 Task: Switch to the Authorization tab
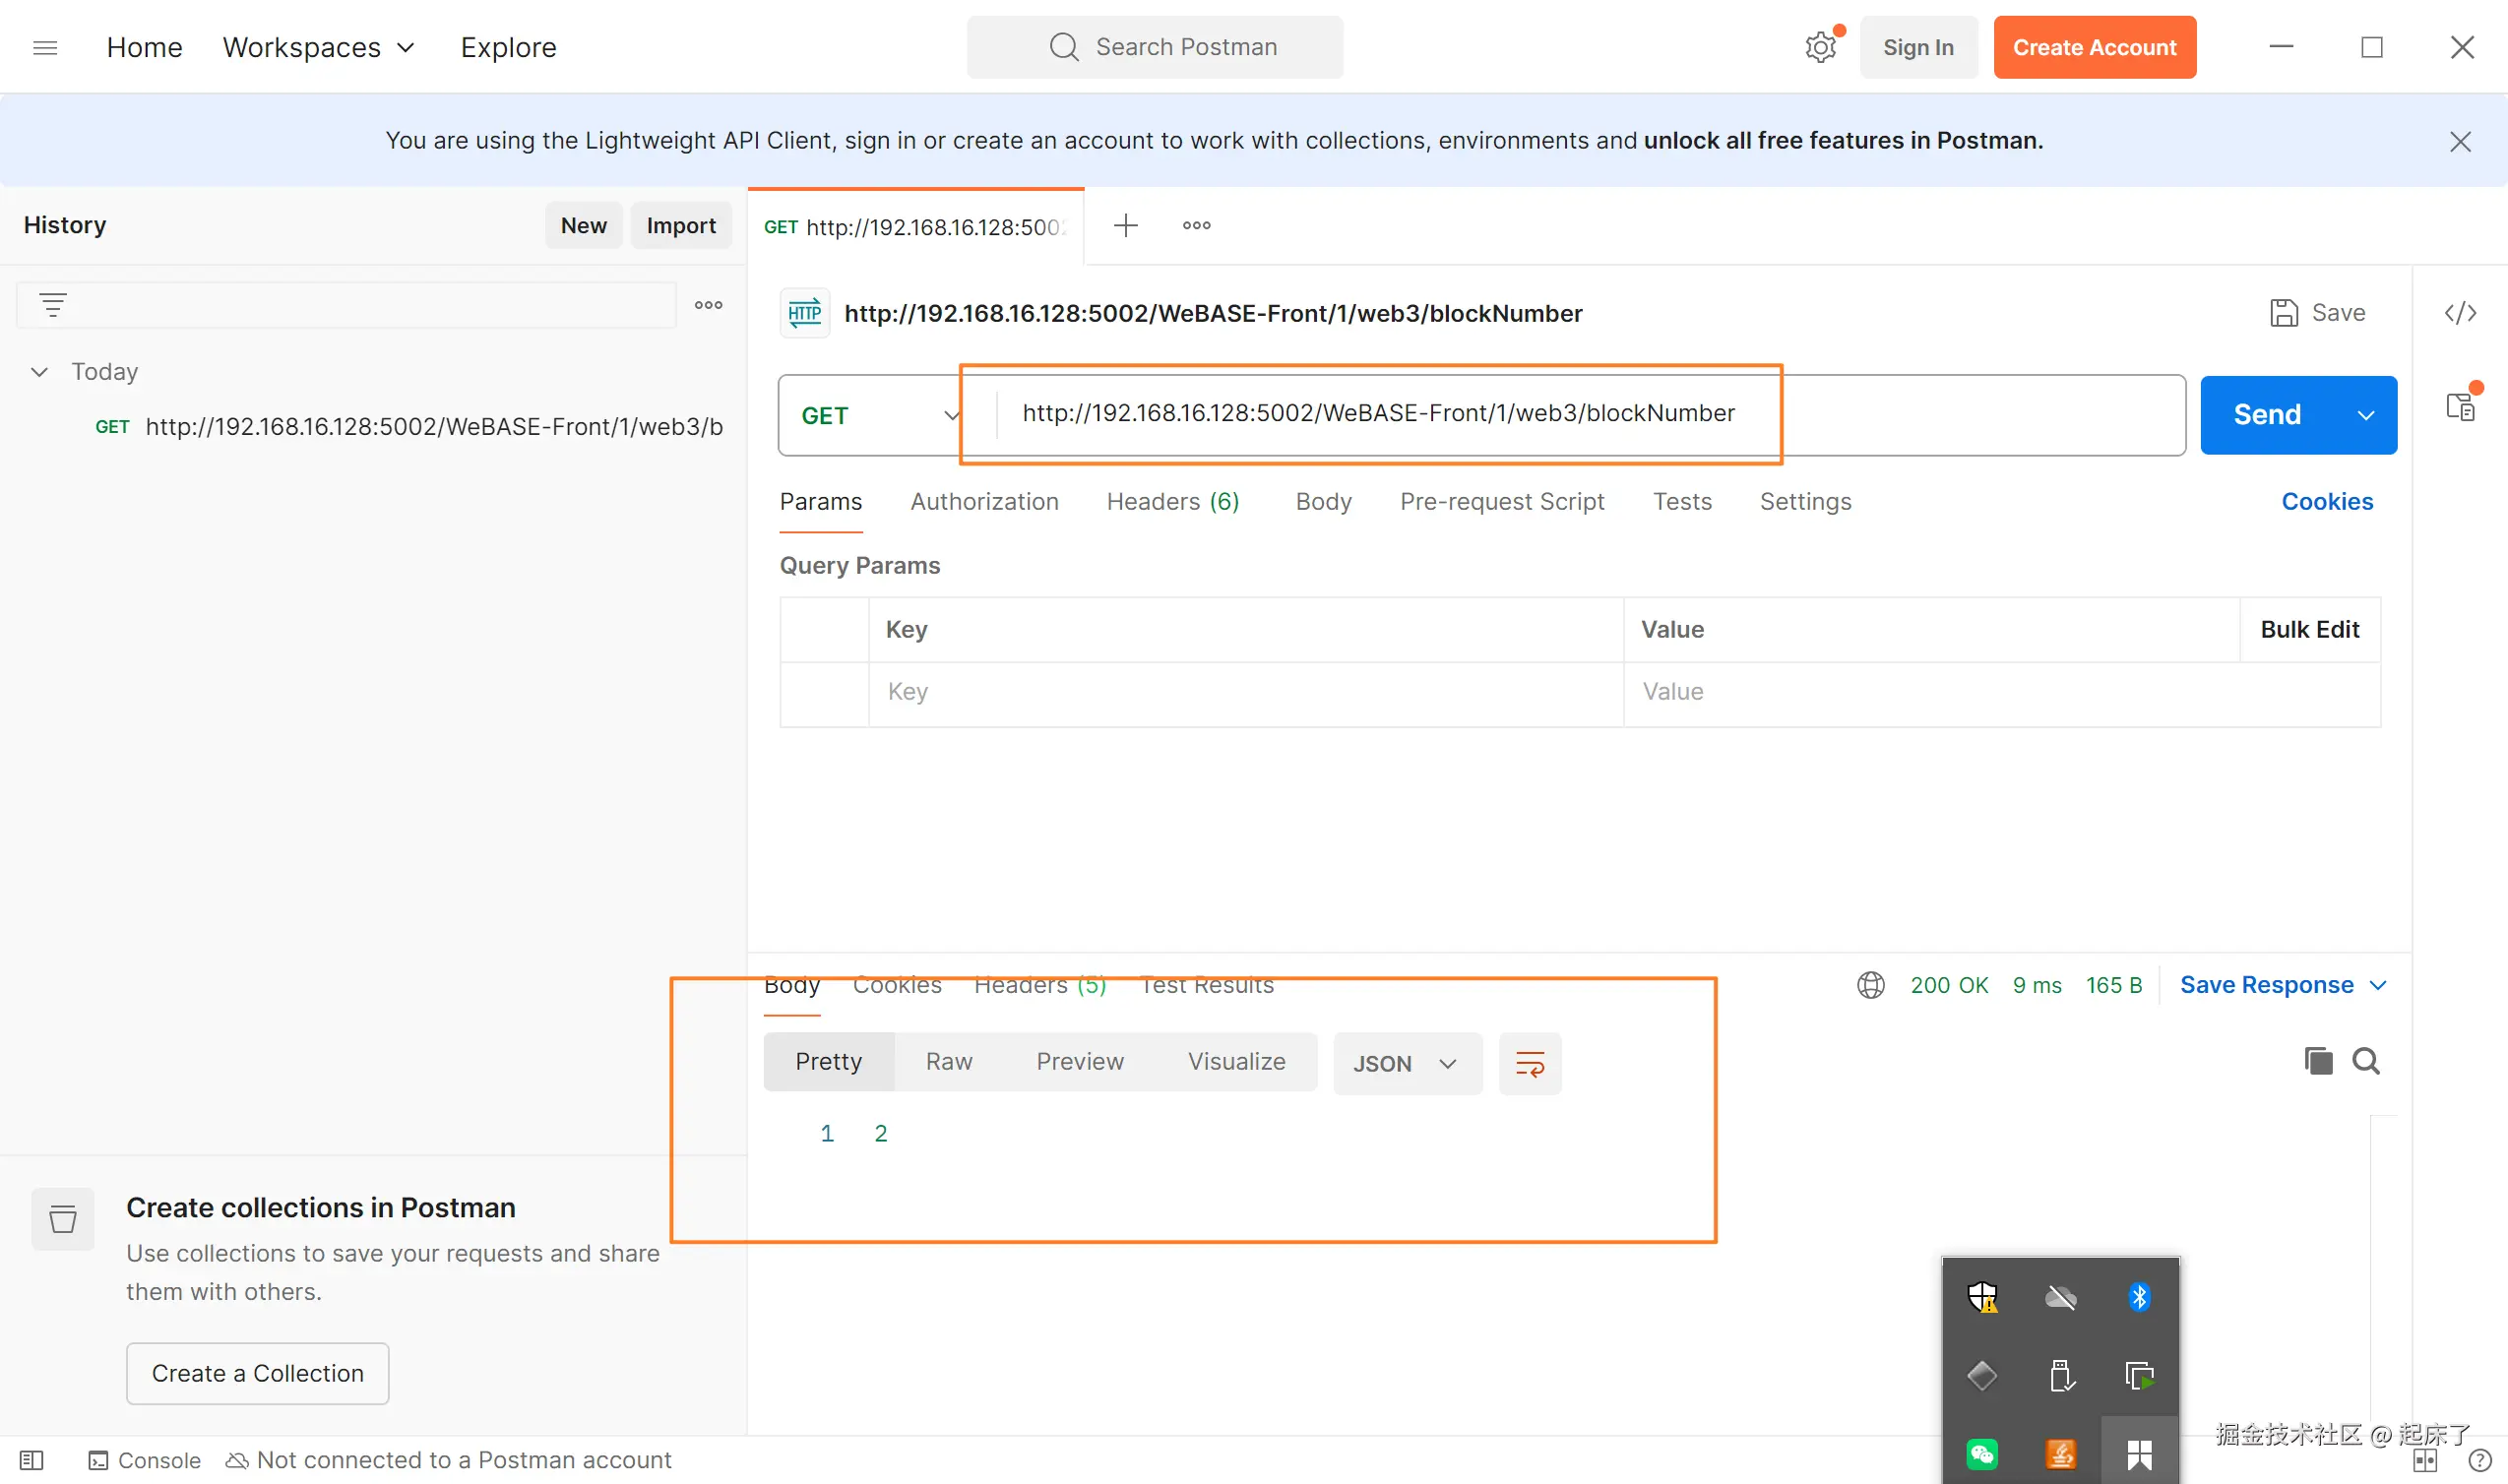(x=984, y=501)
